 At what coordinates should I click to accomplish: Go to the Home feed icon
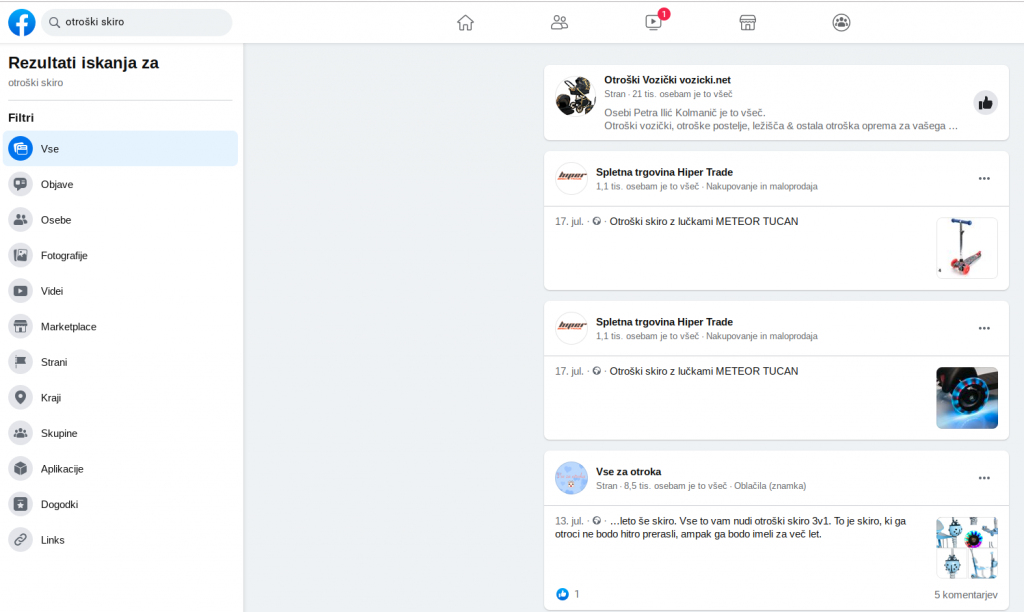465,23
